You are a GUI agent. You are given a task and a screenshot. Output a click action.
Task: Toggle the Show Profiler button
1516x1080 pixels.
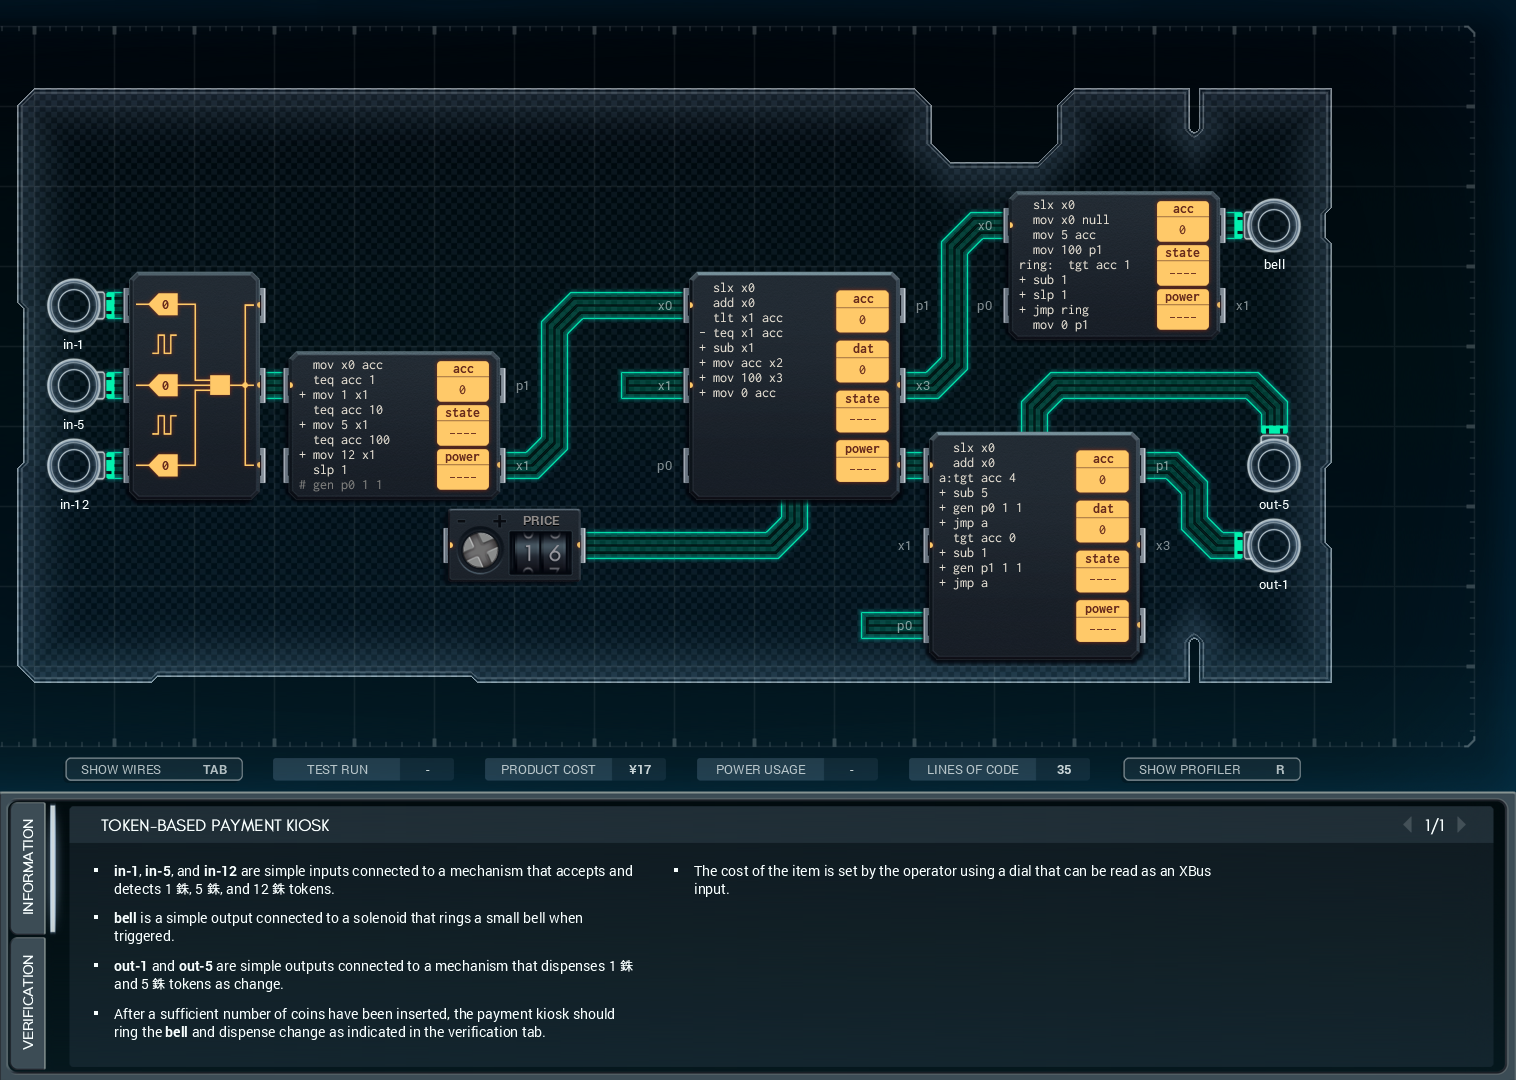(1211, 769)
